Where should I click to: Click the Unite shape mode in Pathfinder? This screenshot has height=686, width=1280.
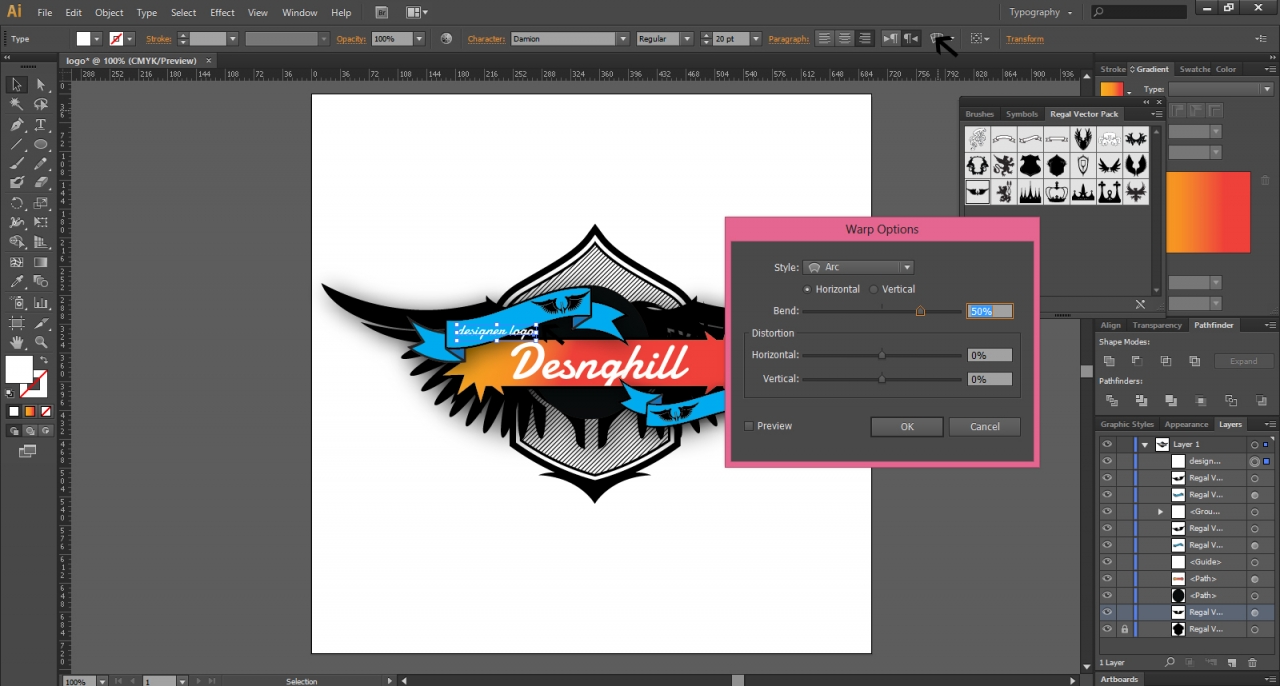(x=1109, y=361)
